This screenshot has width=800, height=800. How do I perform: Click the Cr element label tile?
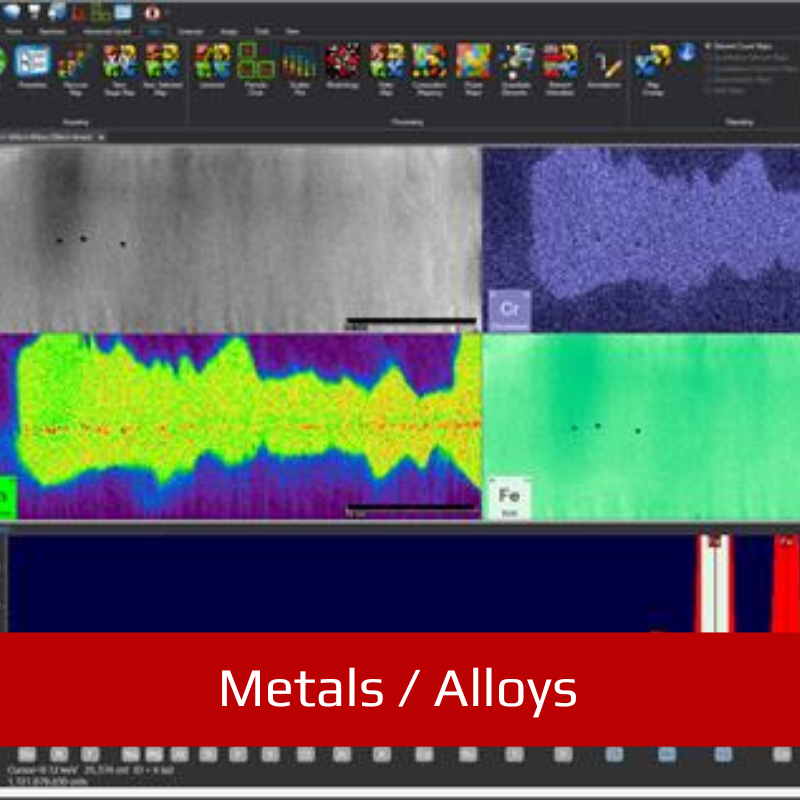point(510,311)
